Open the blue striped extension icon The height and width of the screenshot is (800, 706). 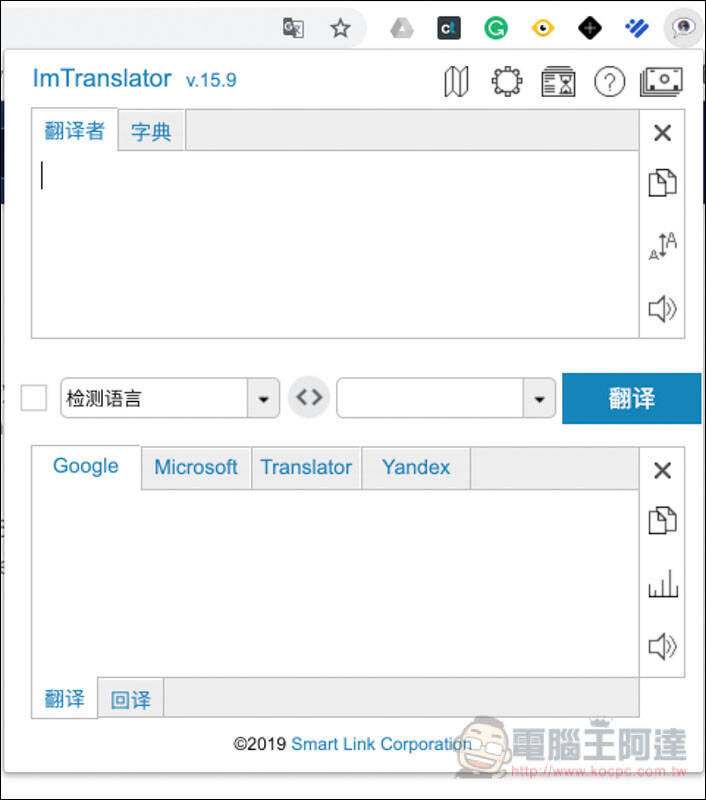[x=637, y=28]
